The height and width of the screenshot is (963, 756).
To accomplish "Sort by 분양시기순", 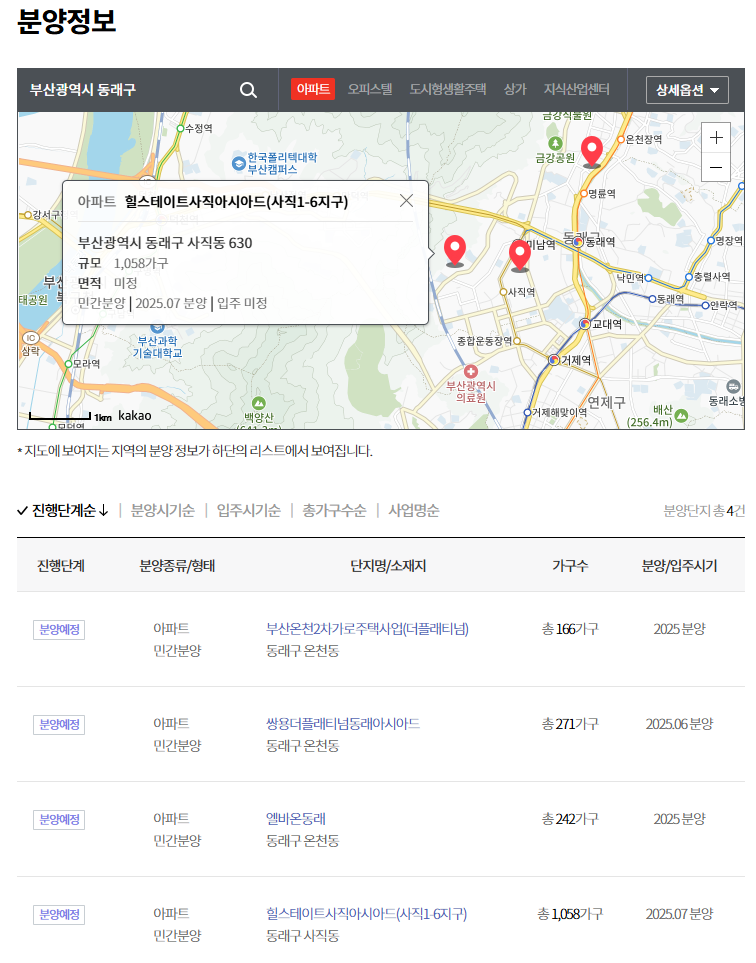I will click(163, 510).
